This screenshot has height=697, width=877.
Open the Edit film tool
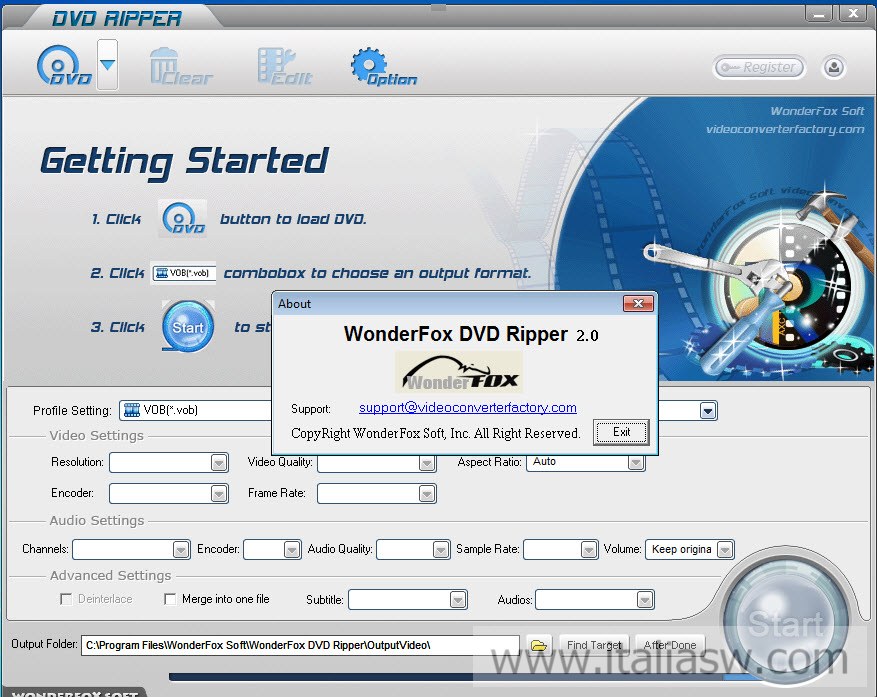click(284, 67)
